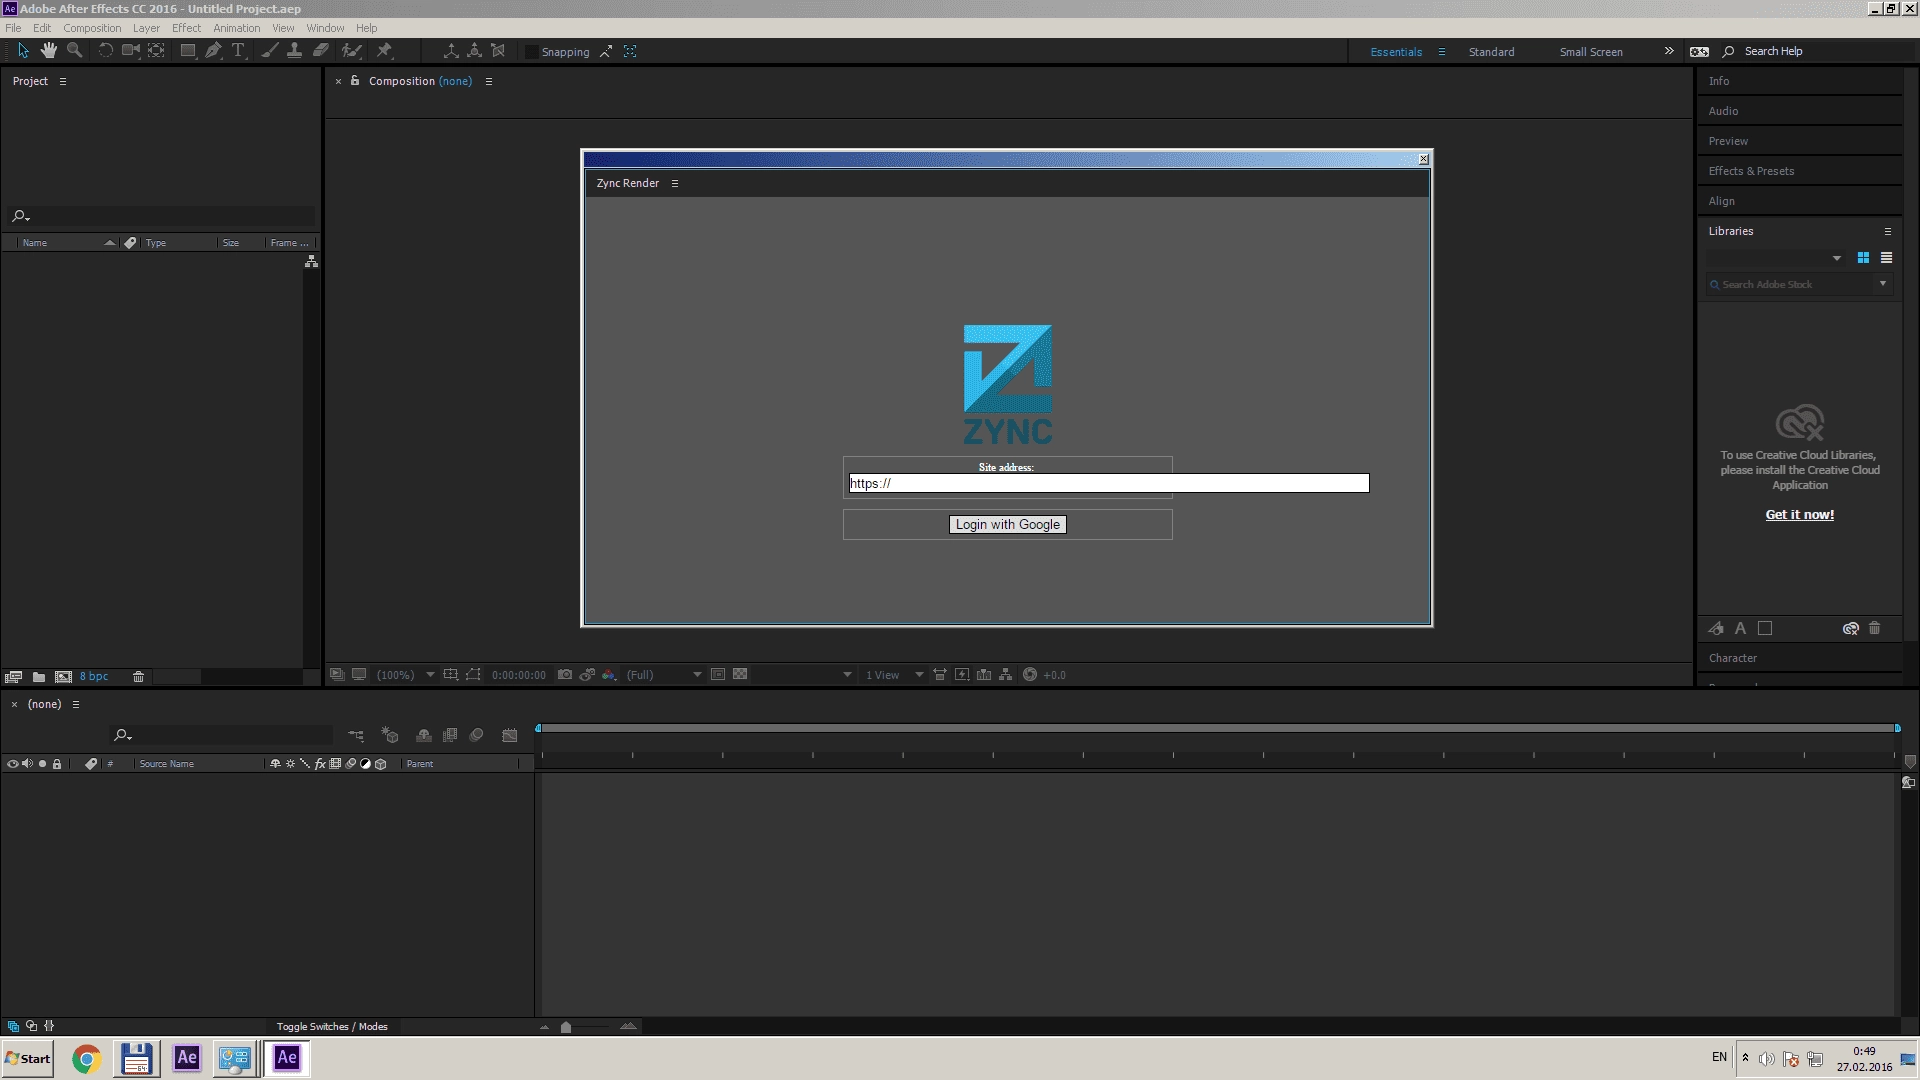Select the Clone Stamp tool
Viewport: 1920px width, 1080px height.
(x=294, y=51)
